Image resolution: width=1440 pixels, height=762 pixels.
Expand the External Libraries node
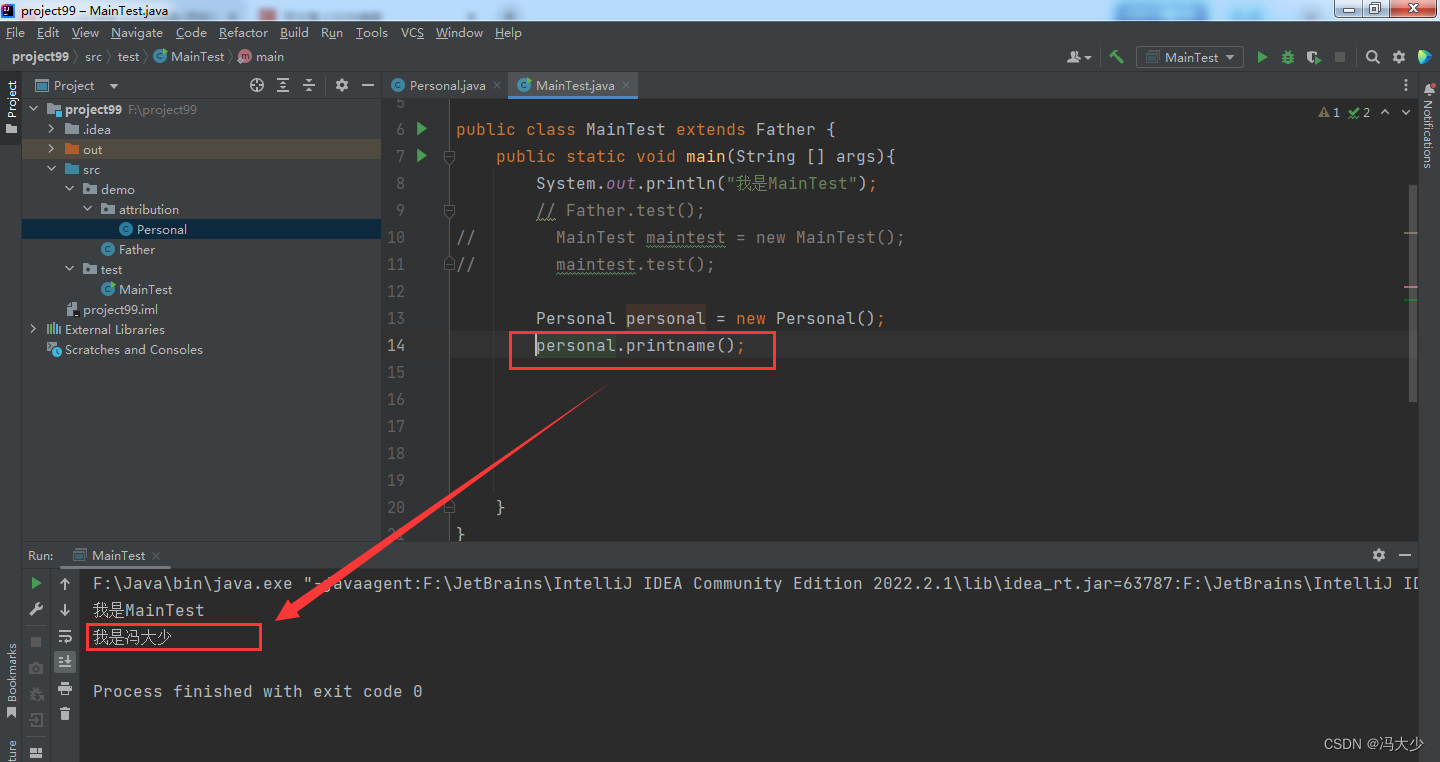click(x=33, y=329)
